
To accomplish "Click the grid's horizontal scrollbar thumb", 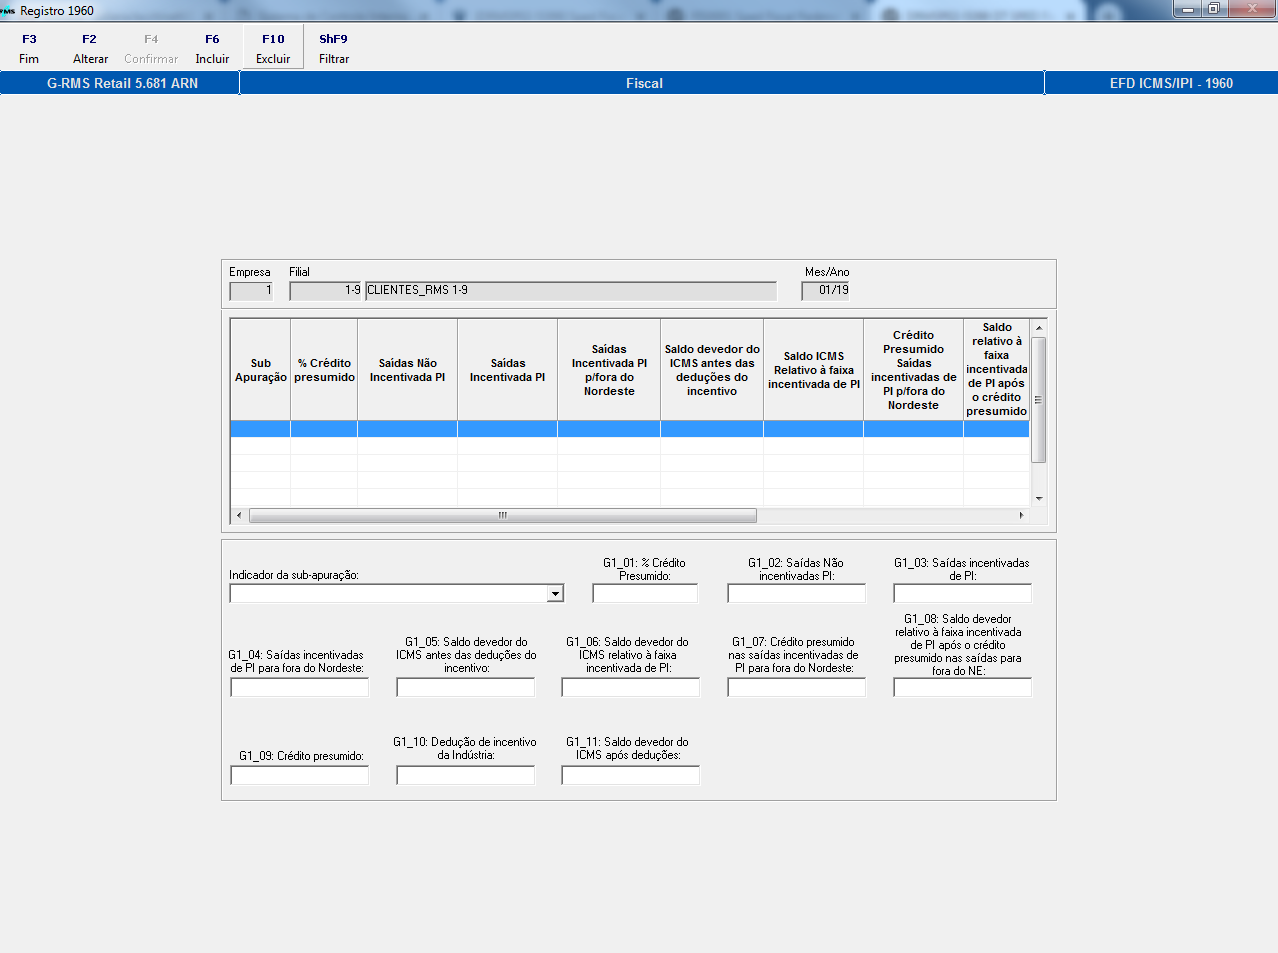I will 503,516.
